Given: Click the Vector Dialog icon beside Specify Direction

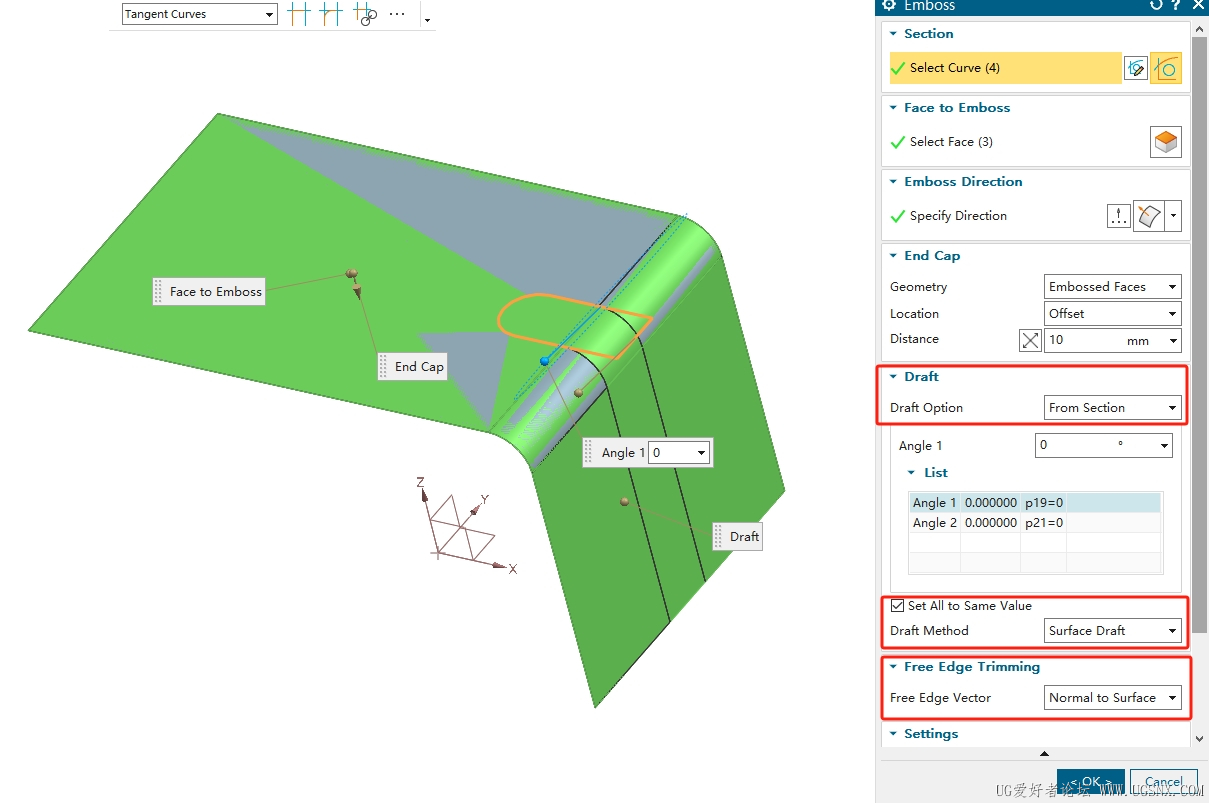Looking at the screenshot, I should coord(1119,216).
